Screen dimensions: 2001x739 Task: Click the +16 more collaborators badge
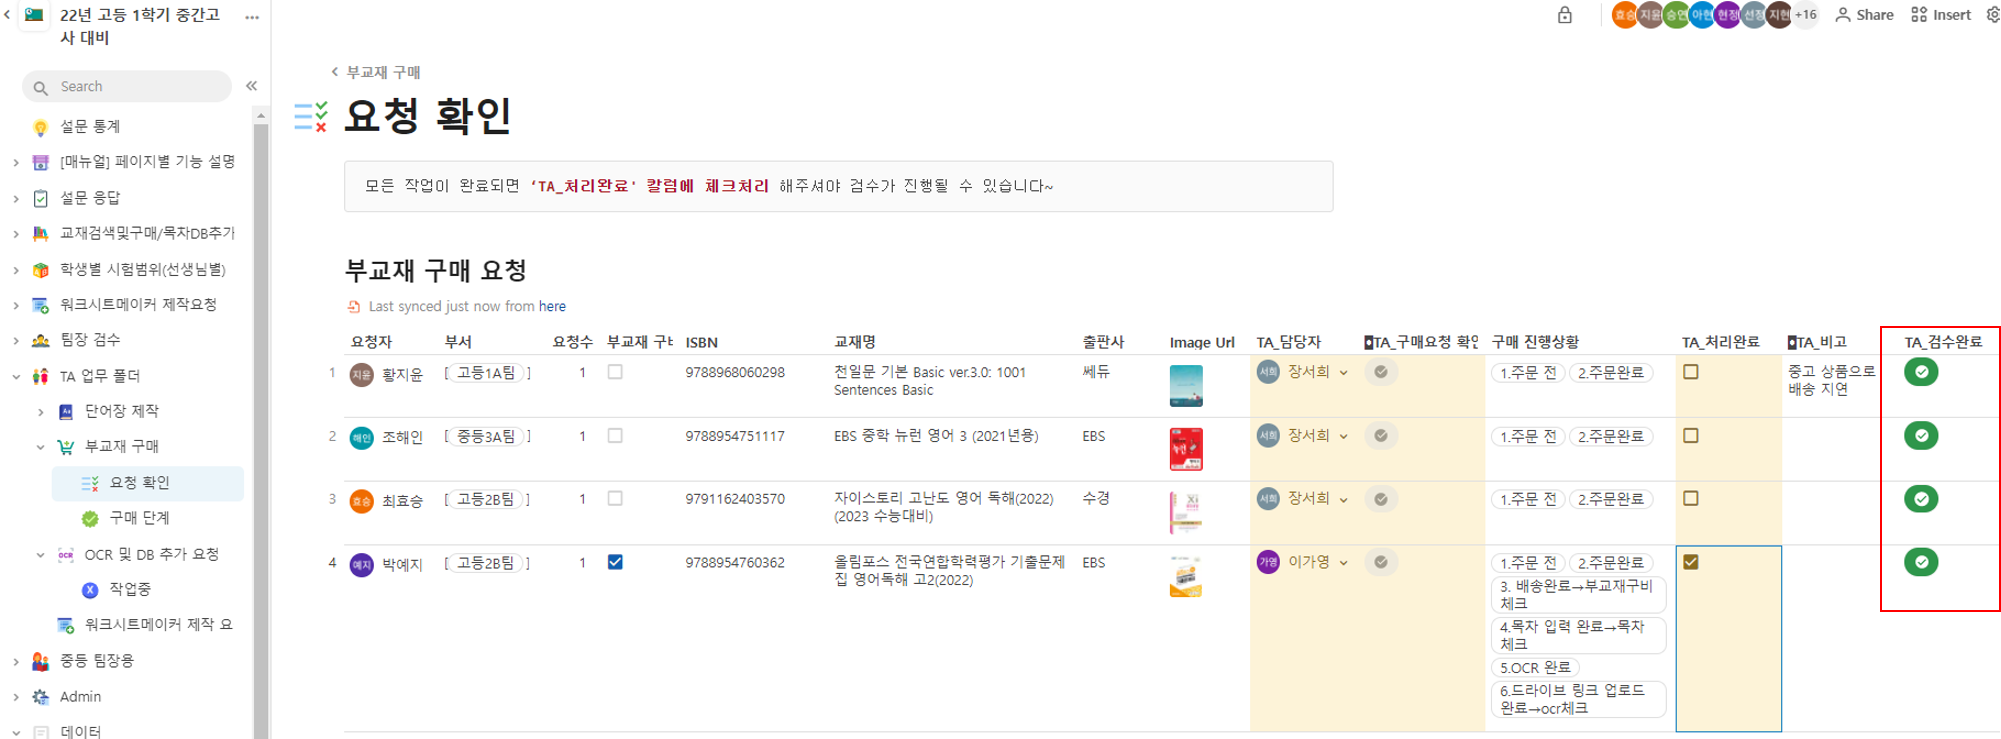1805,15
